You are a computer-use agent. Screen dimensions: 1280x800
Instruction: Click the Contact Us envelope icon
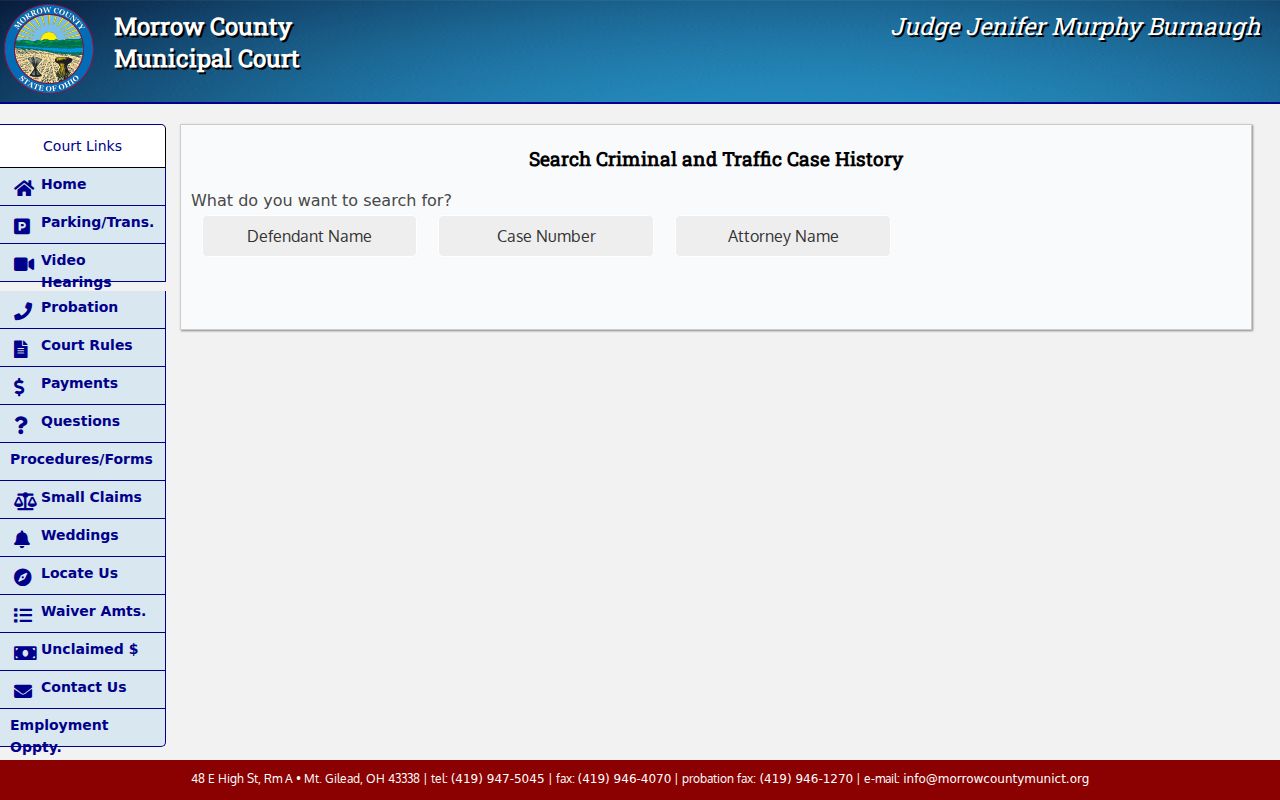point(23,691)
